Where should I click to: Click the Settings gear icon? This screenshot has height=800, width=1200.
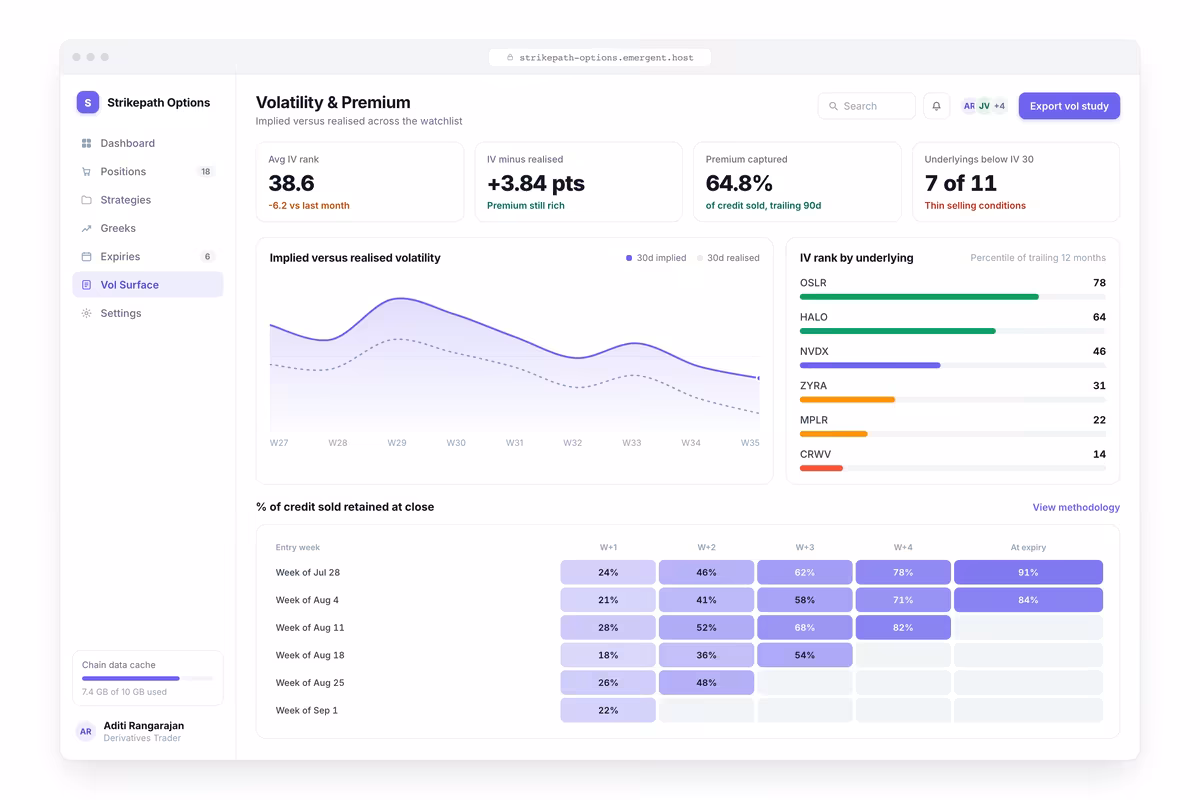tap(87, 313)
